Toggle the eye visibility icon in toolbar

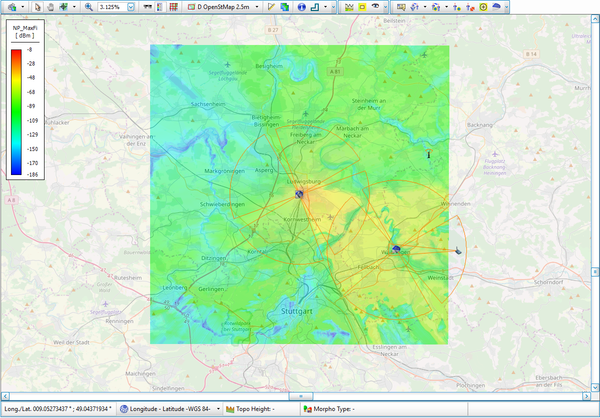375,7
